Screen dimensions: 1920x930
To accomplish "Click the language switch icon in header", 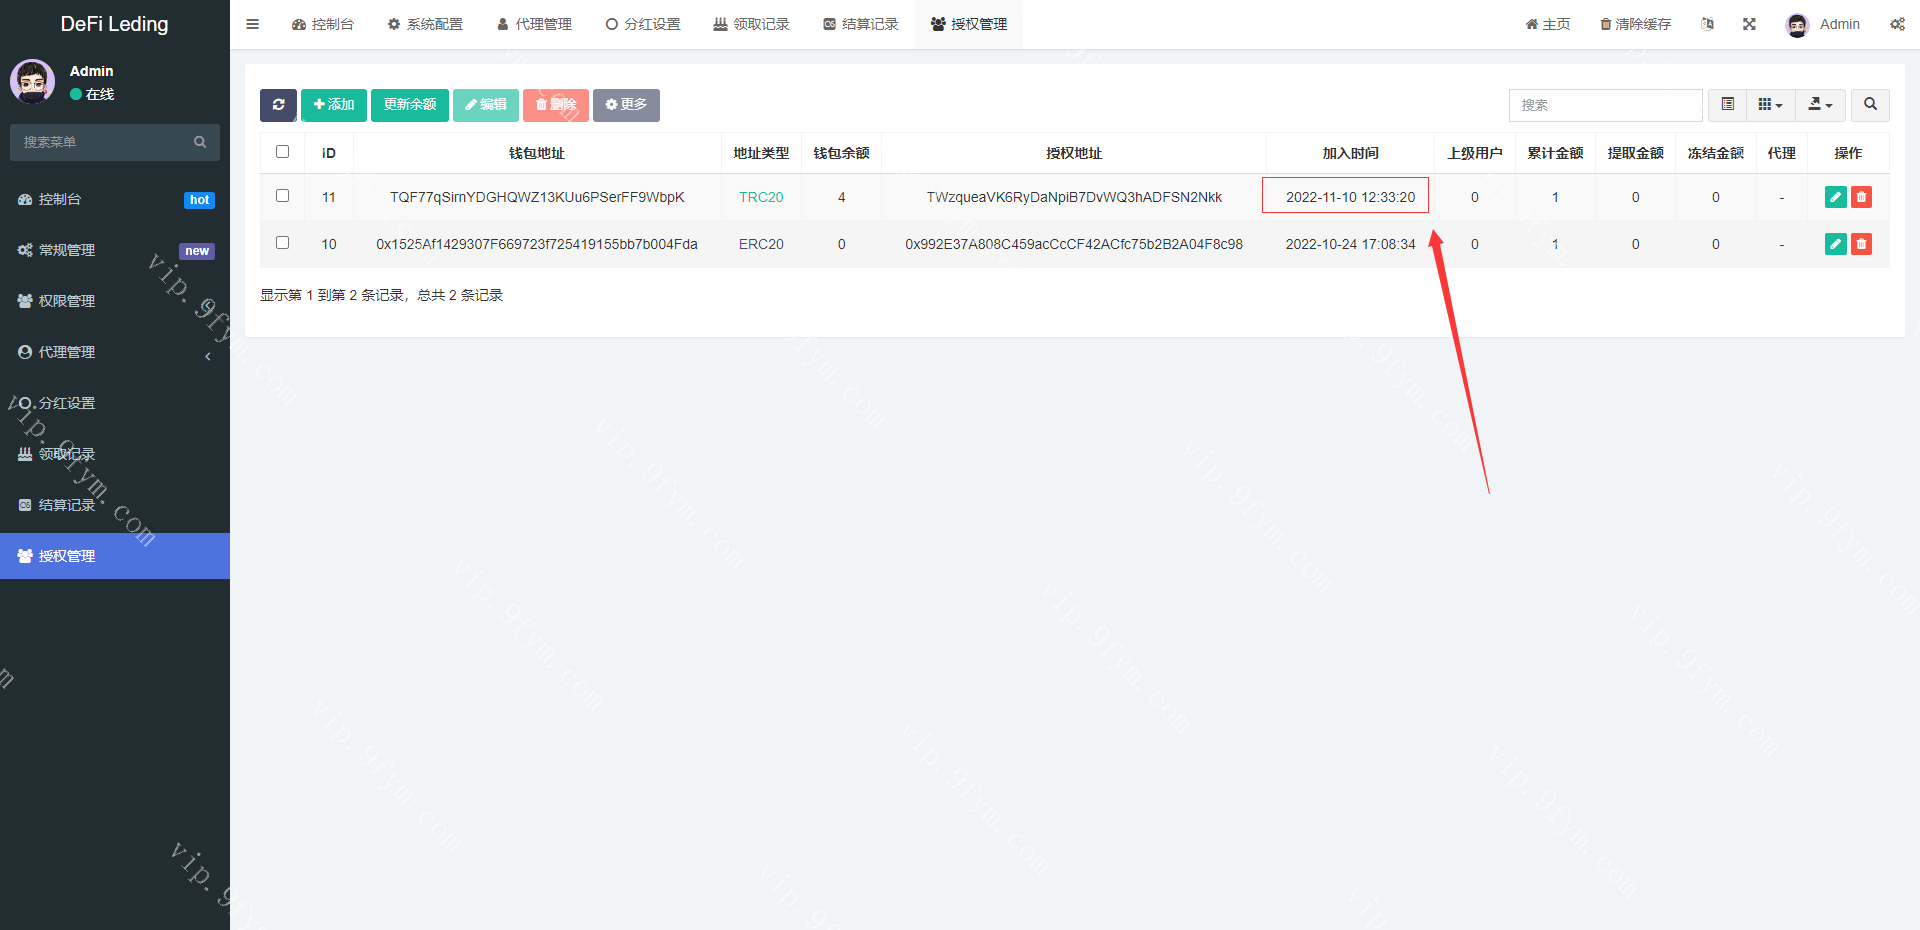I will [1707, 24].
